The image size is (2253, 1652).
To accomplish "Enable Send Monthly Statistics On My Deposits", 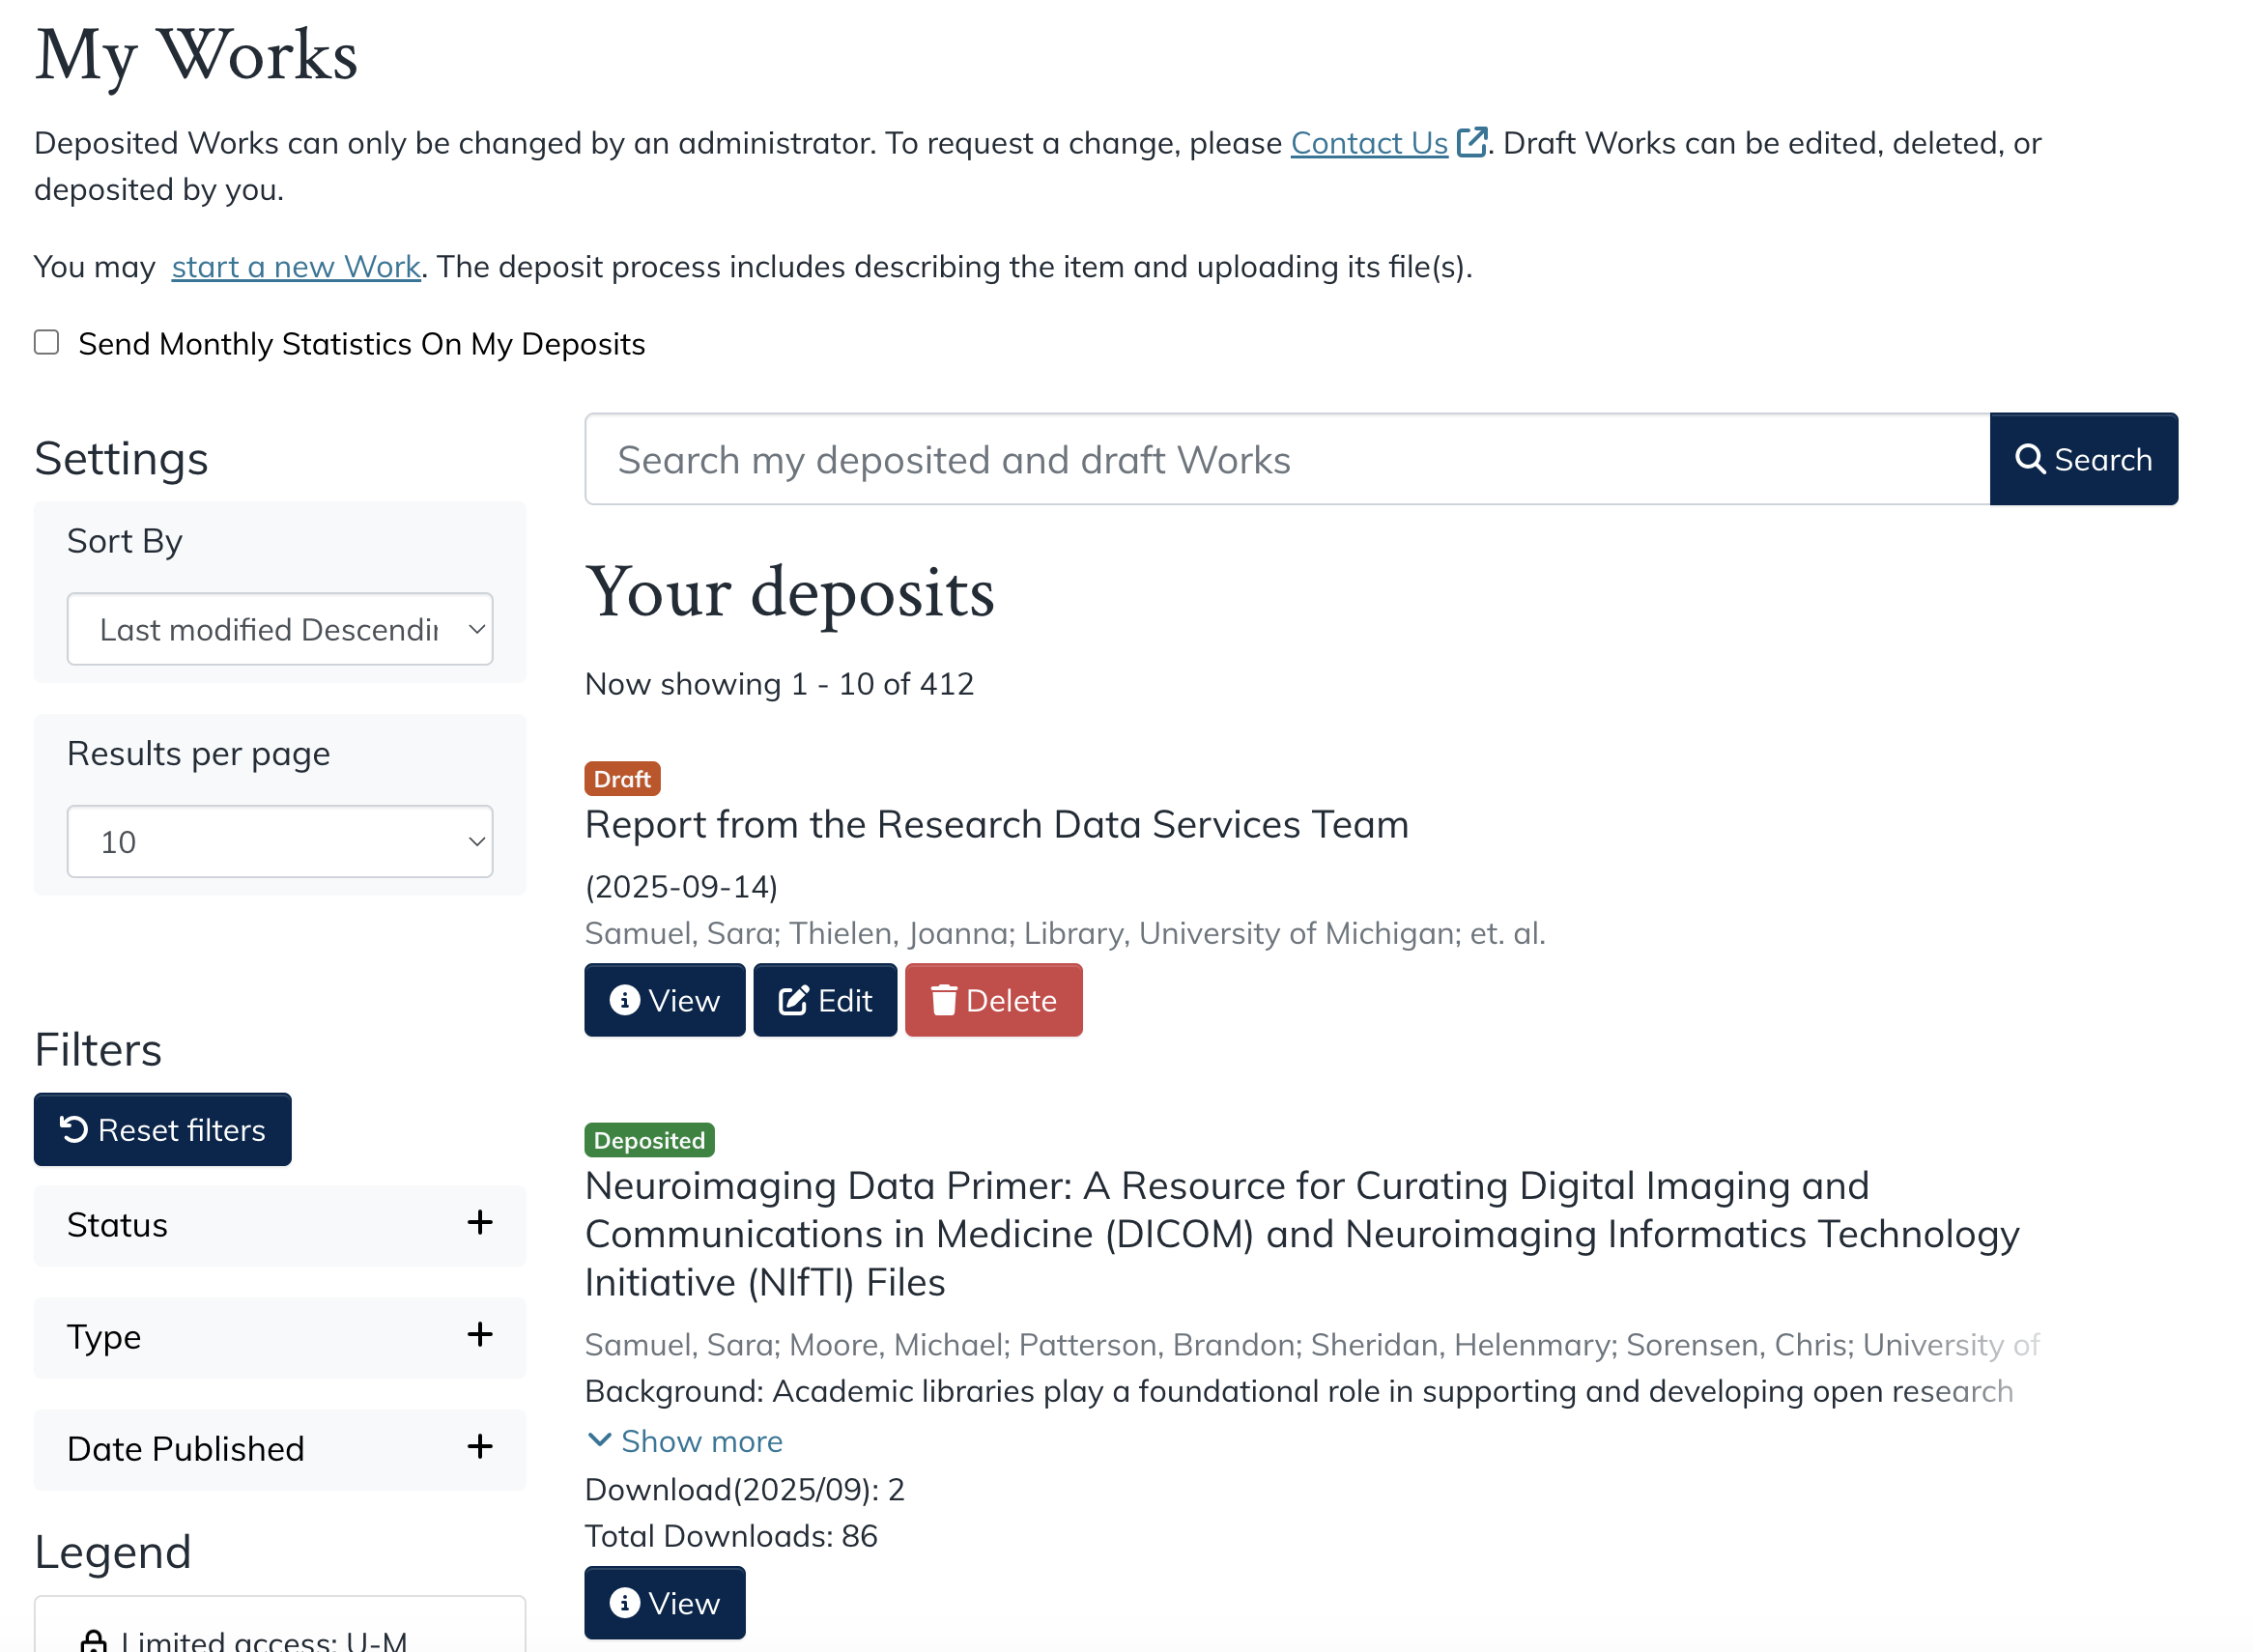I will 46,342.
